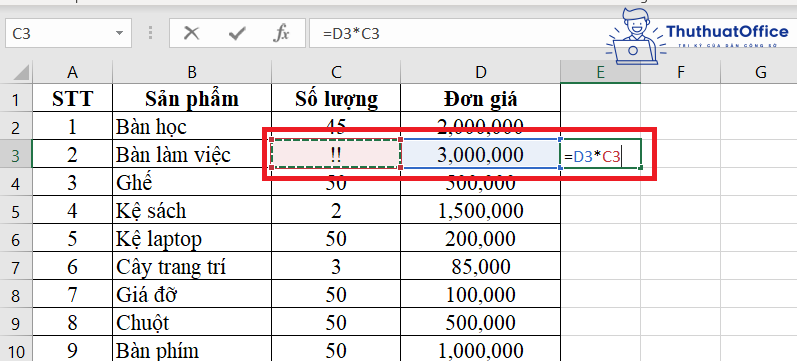Select column B header

point(192,73)
